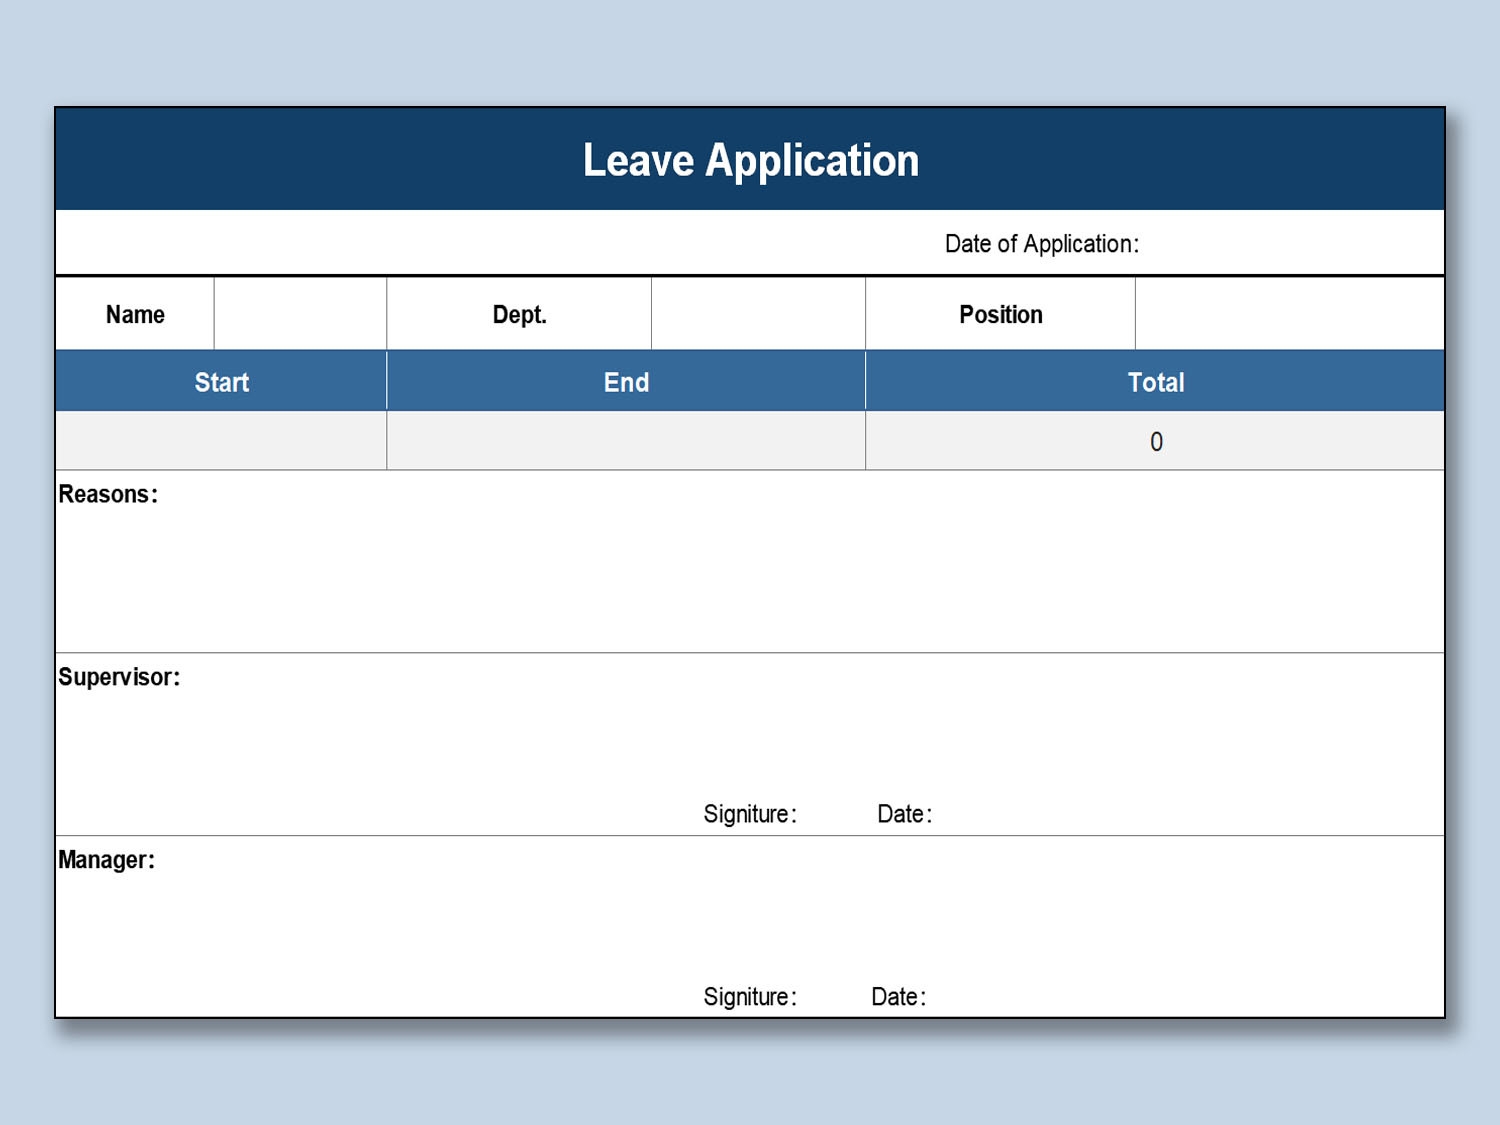Click the empty field next to Name
The image size is (1500, 1125).
click(x=300, y=314)
